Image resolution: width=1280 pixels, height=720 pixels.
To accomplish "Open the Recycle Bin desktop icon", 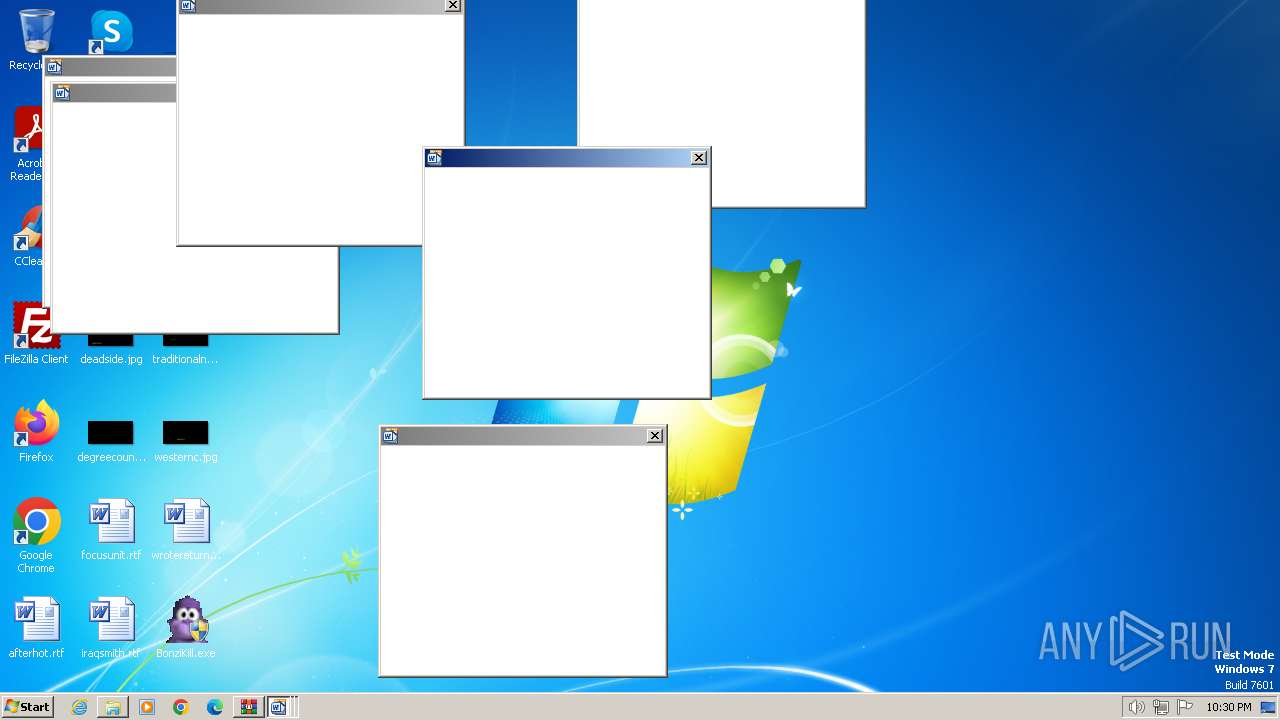I will 36,32.
